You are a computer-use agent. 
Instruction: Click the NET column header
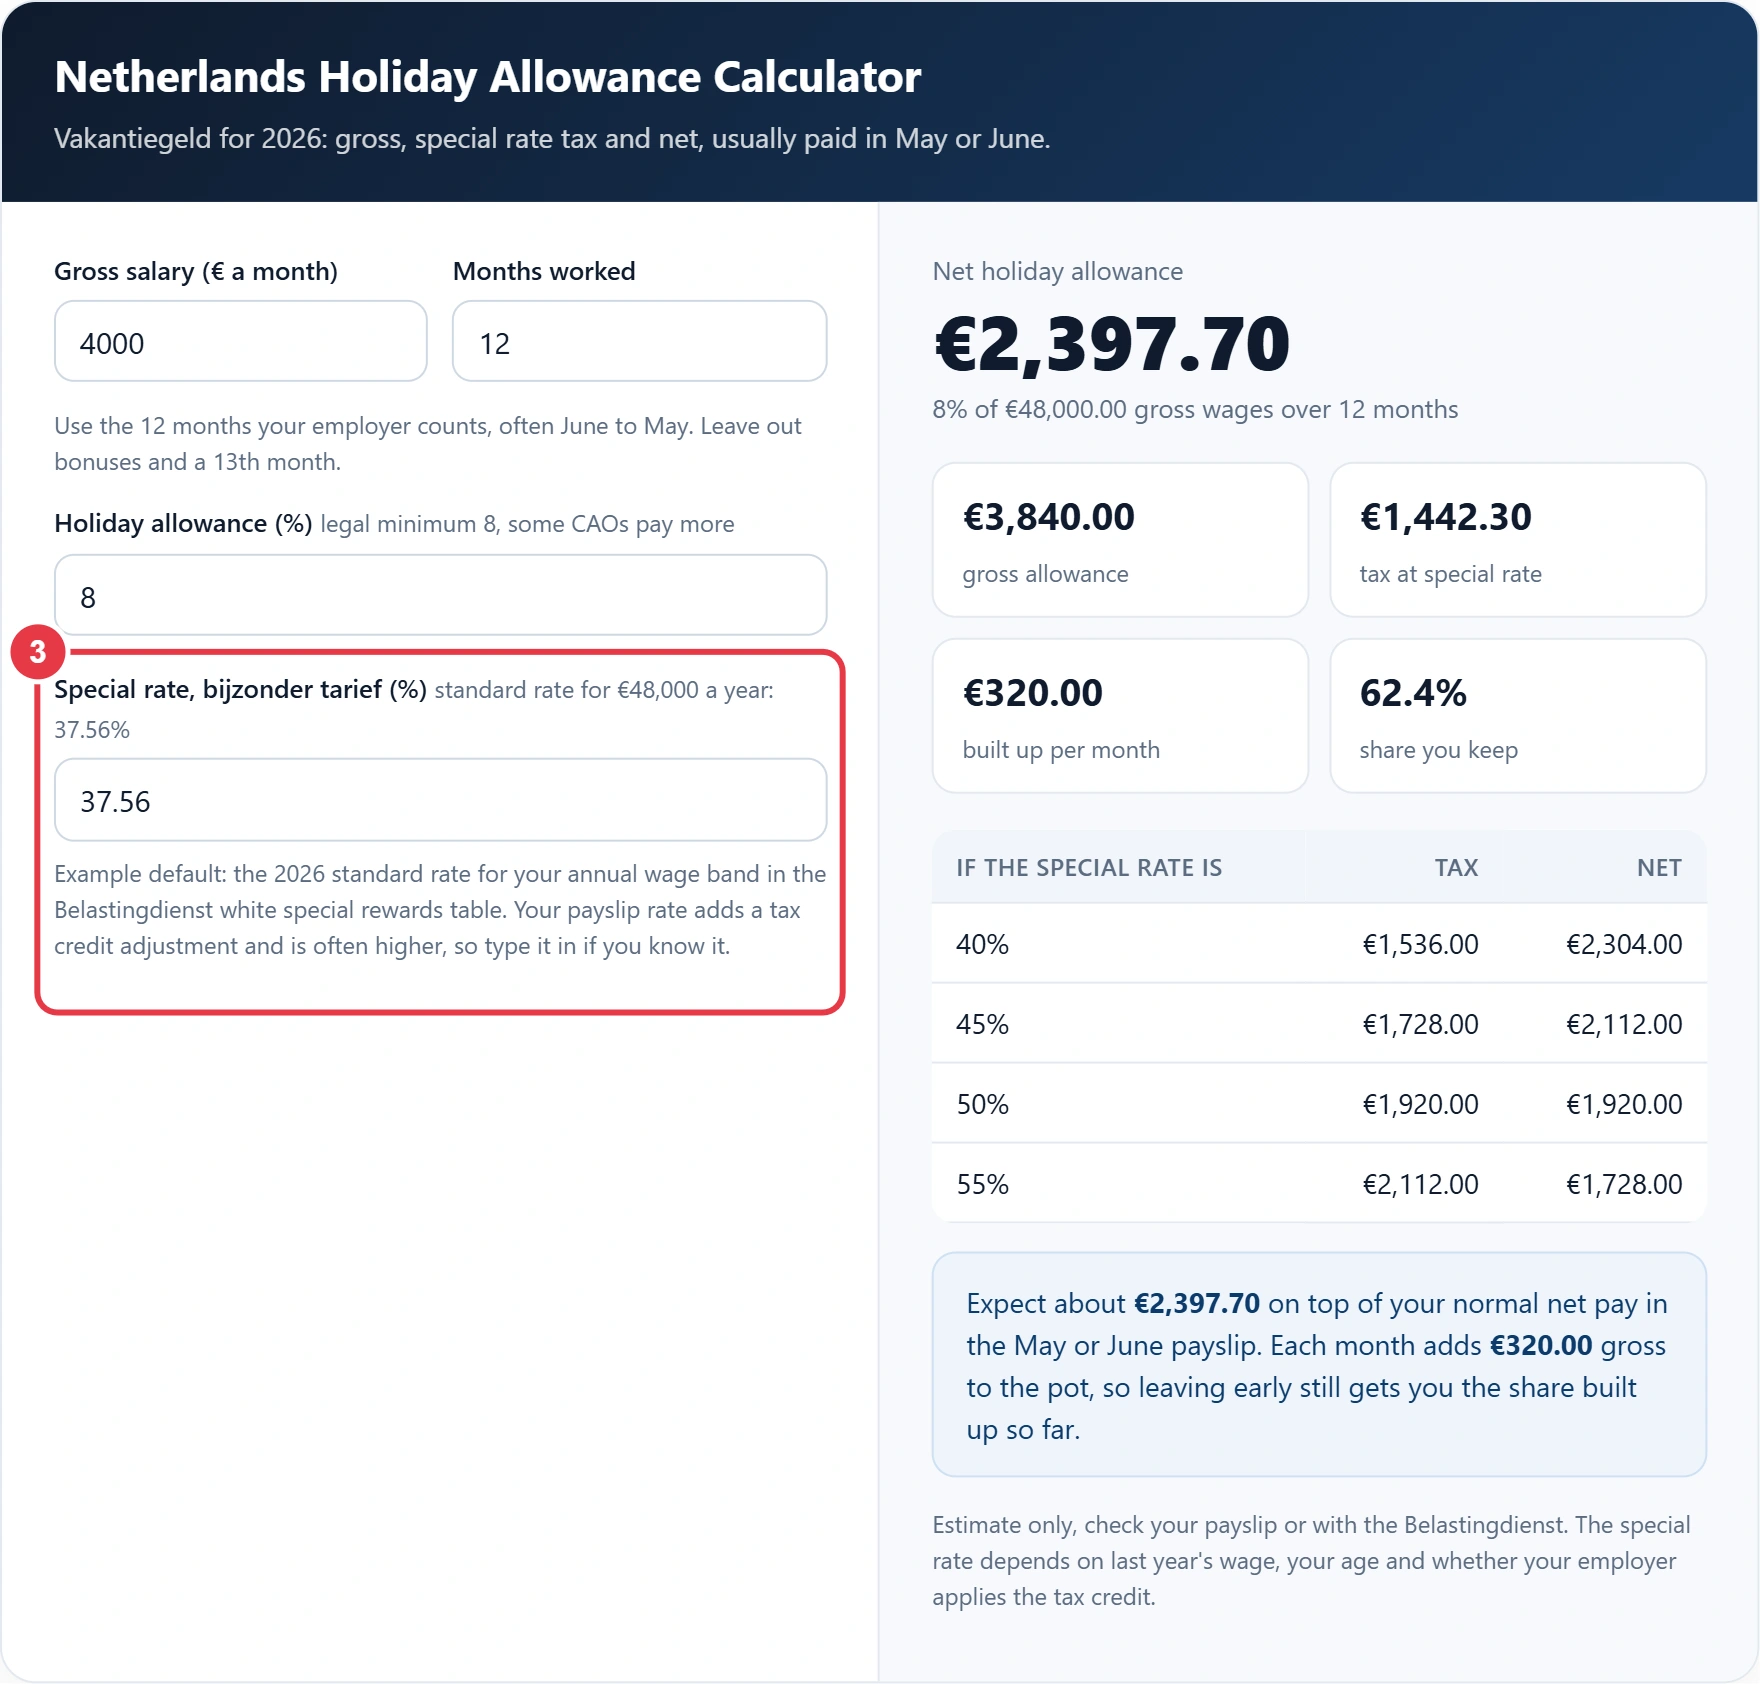coord(1659,867)
